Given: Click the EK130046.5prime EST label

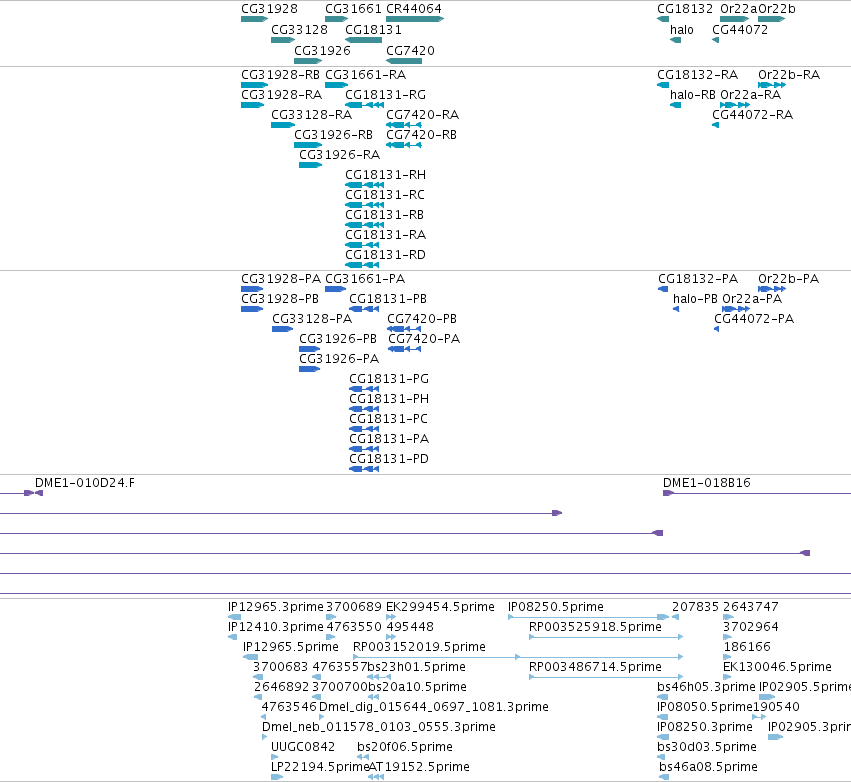Looking at the screenshot, I should click(x=777, y=667).
